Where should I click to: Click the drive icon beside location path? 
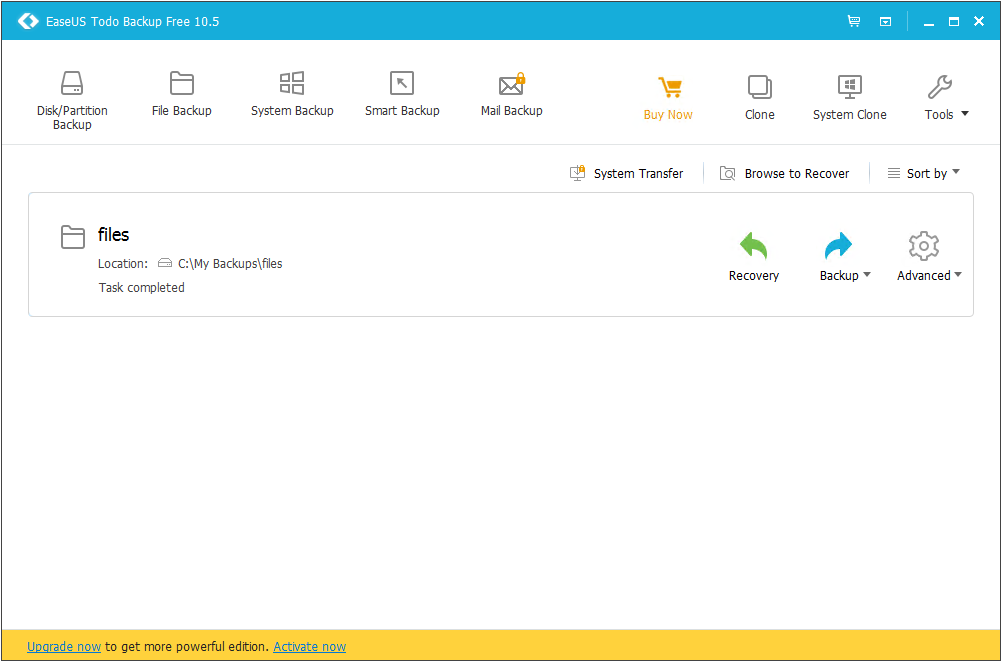coord(165,263)
